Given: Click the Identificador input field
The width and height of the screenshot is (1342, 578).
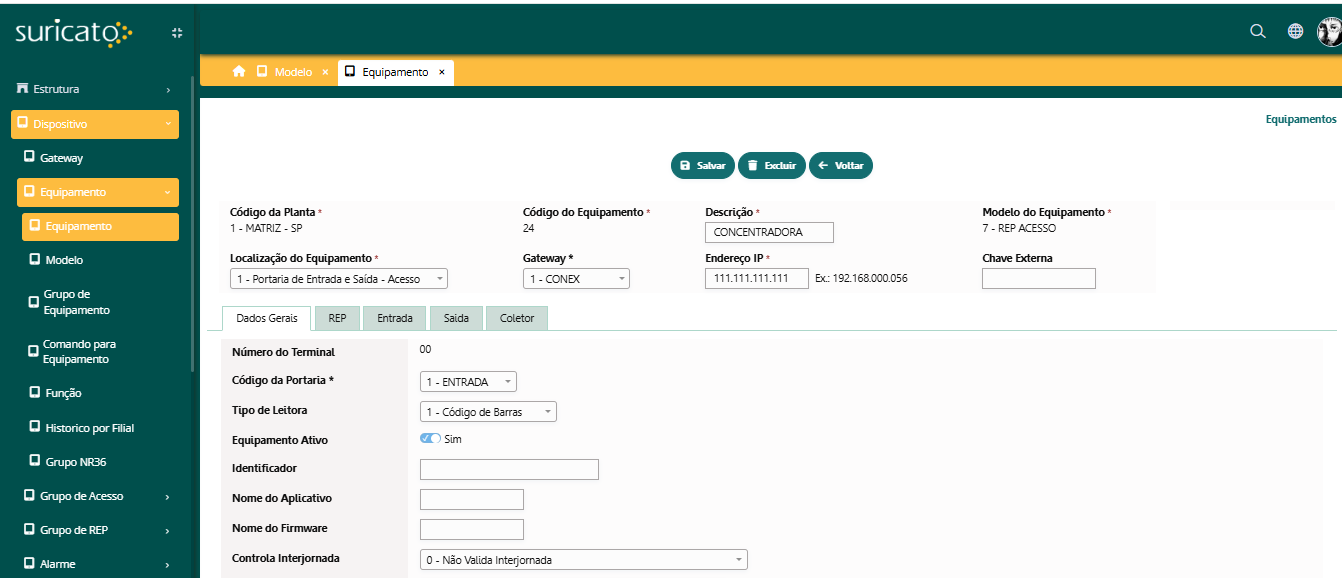Looking at the screenshot, I should [x=509, y=470].
